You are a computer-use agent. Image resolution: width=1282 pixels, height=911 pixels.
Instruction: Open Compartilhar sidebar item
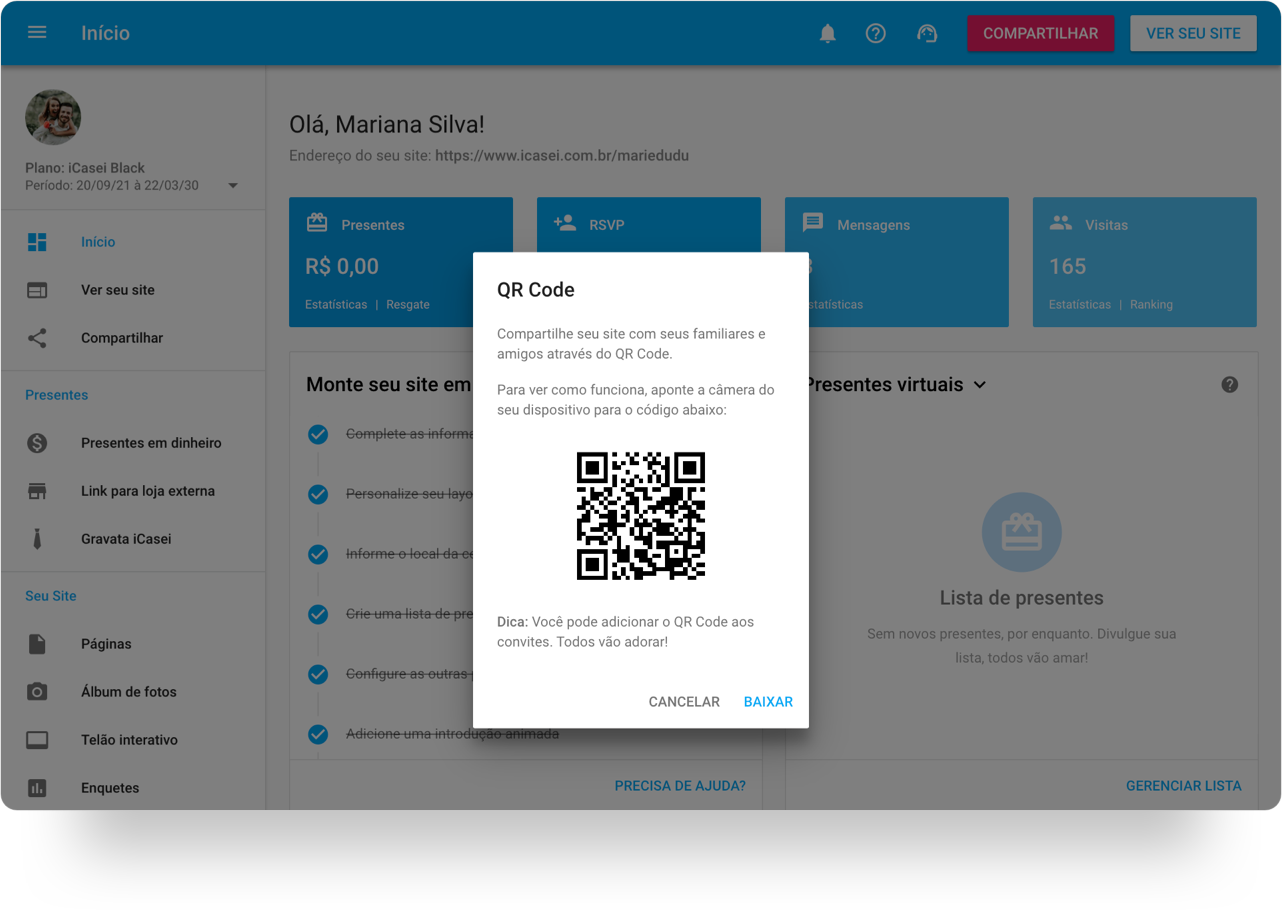[x=122, y=338]
